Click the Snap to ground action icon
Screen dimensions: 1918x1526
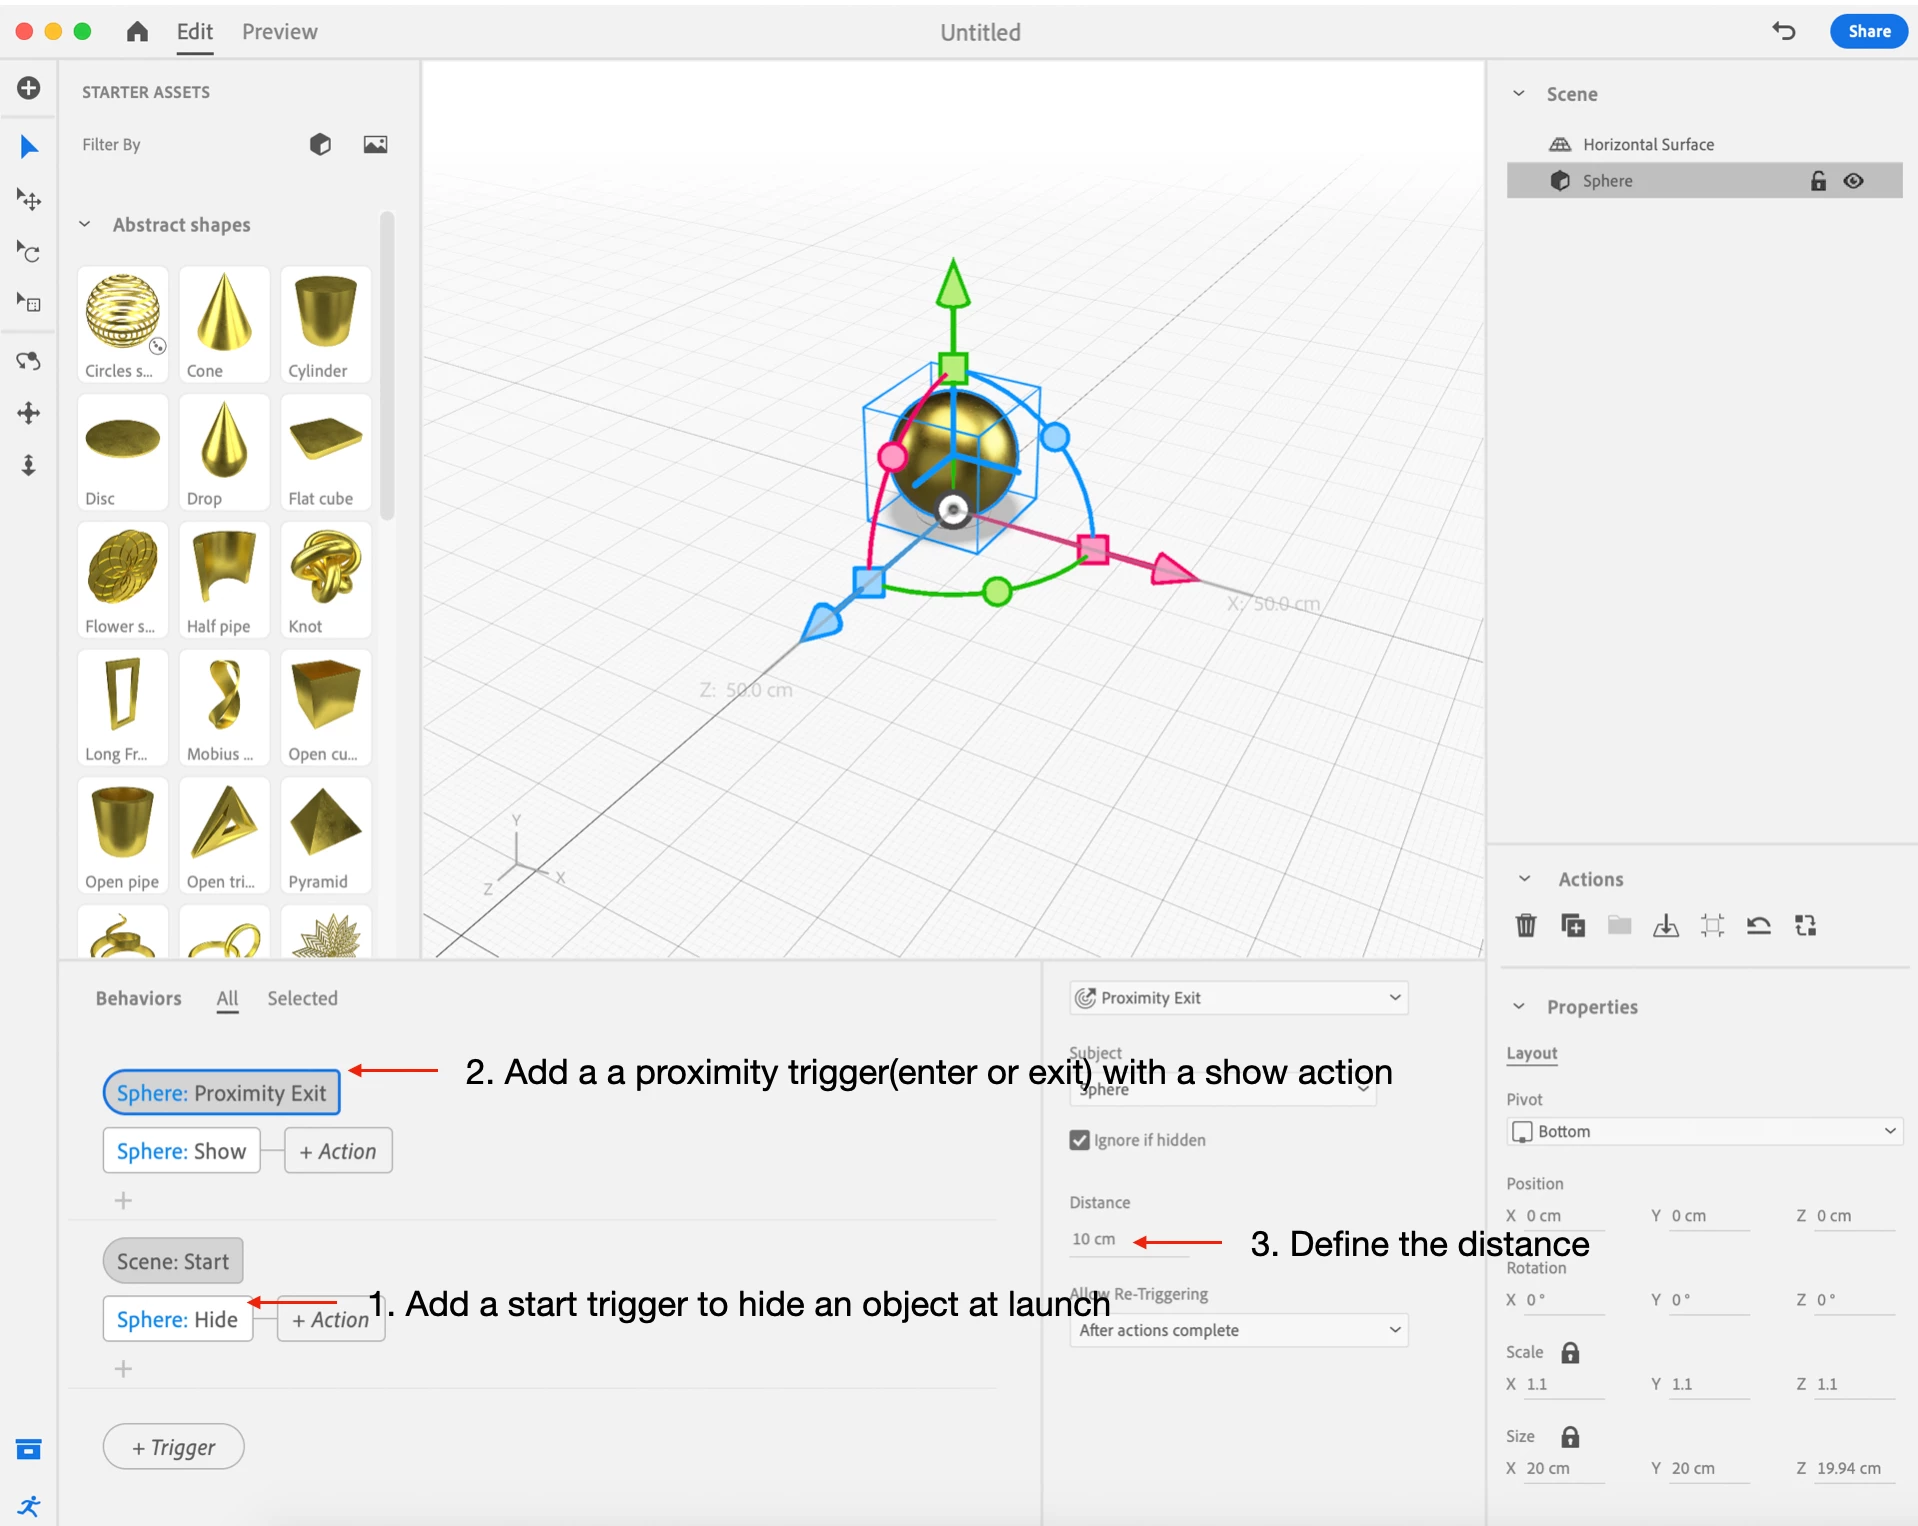1666,925
